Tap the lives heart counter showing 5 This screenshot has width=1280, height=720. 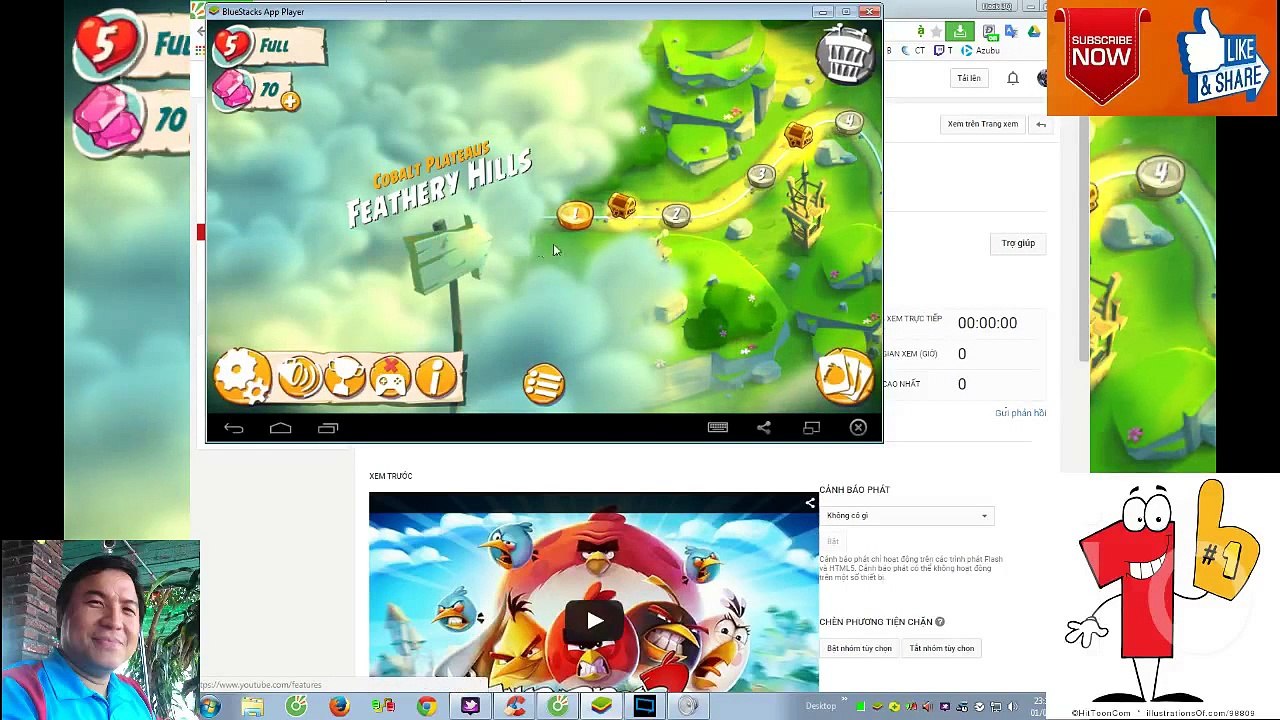233,46
